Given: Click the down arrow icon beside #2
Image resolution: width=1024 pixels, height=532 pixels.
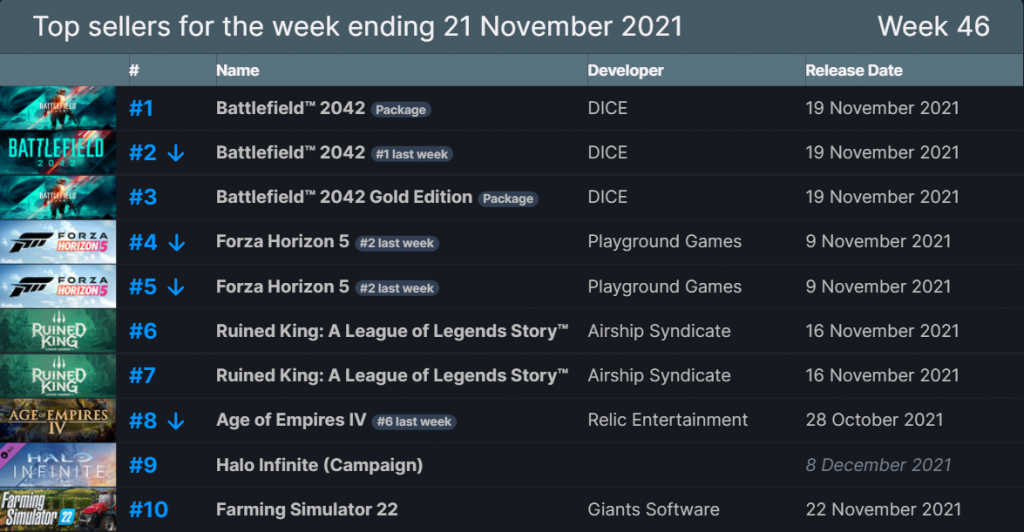Looking at the screenshot, I should (x=176, y=153).
